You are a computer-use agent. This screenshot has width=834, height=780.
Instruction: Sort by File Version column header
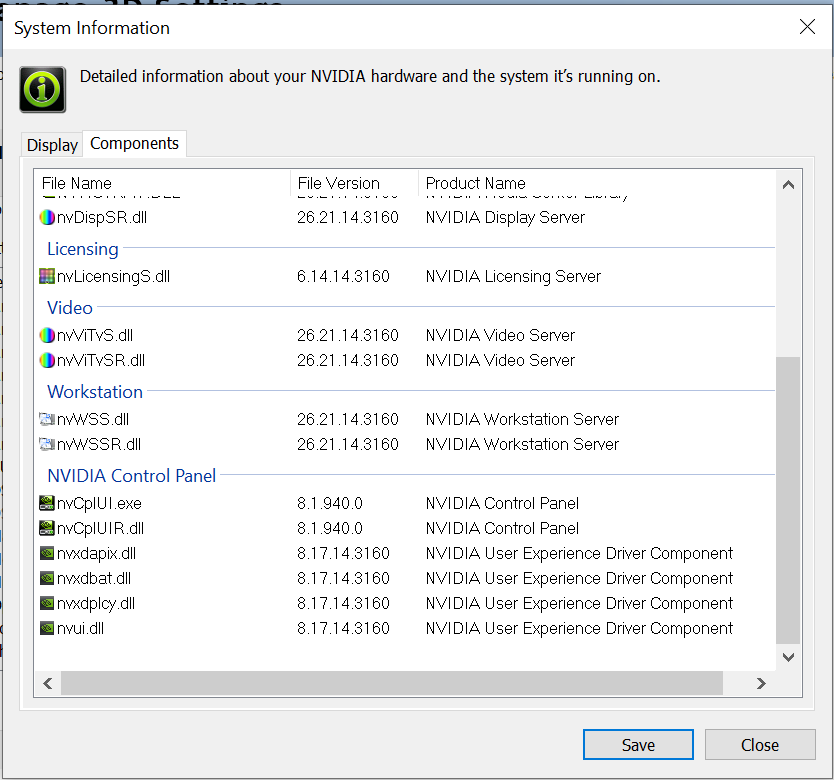pyautogui.click(x=355, y=183)
